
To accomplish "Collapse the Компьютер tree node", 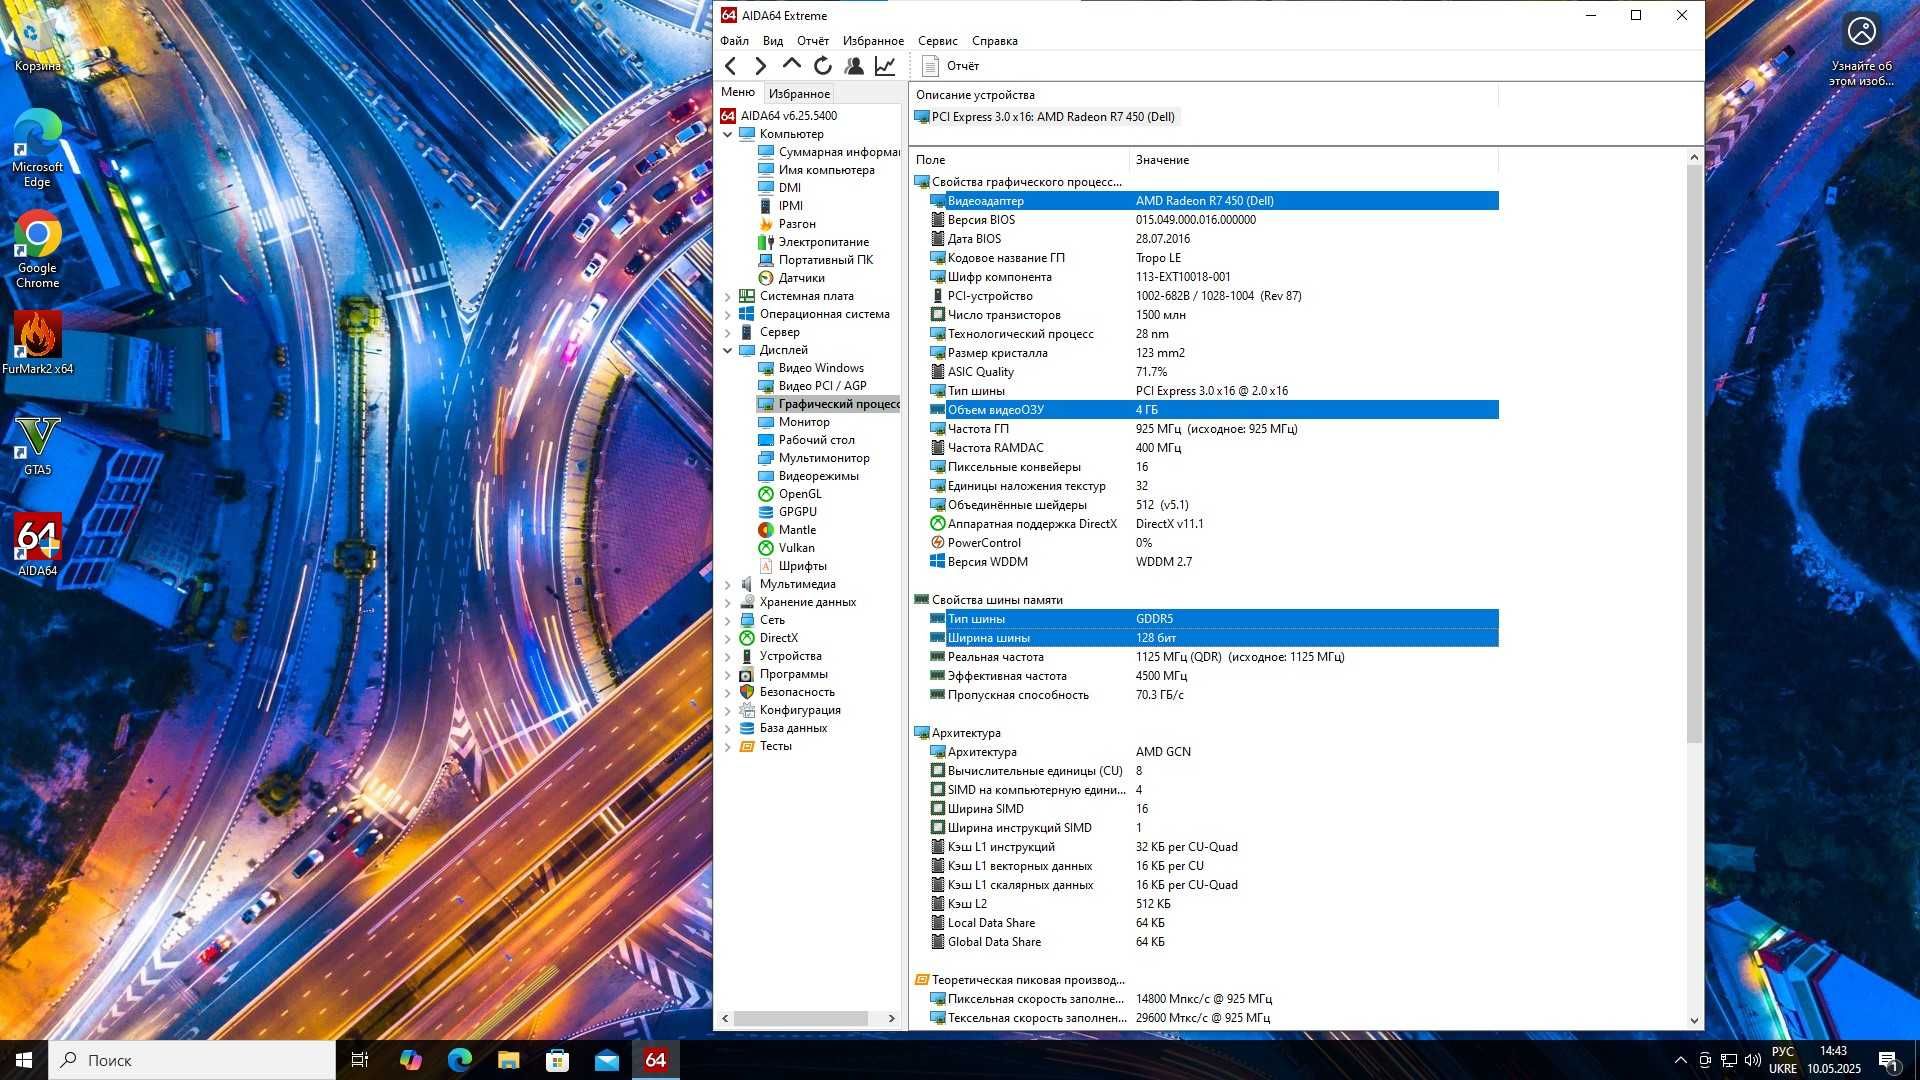I will 728,134.
